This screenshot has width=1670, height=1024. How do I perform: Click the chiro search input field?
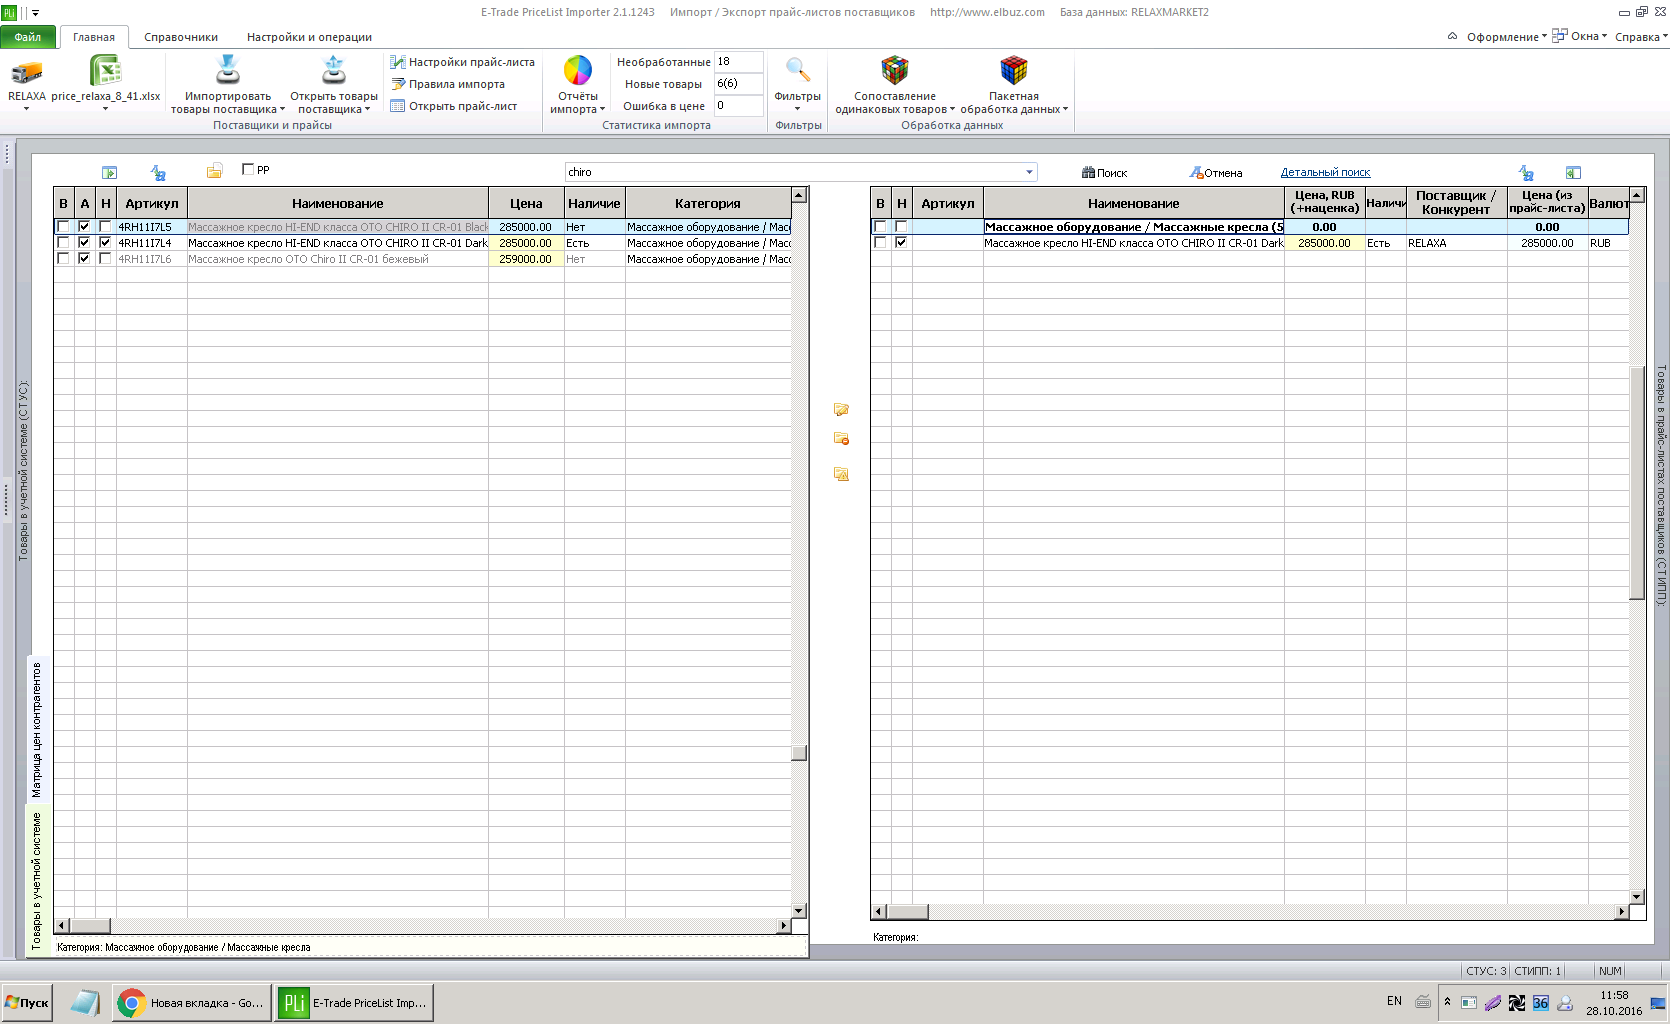point(795,172)
